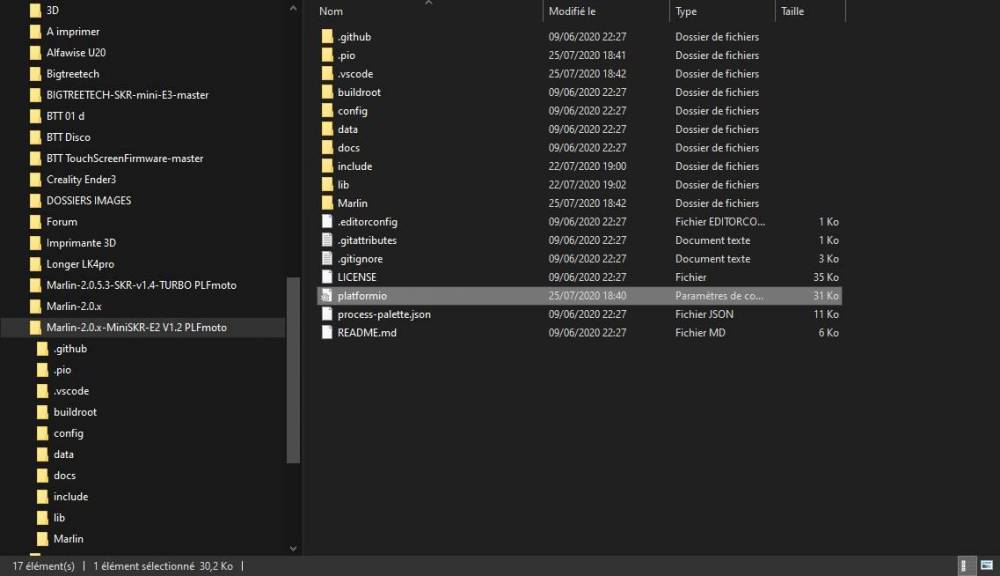Image resolution: width=1000 pixels, height=576 pixels.
Task: Select the config subfolder in tree
Action: click(68, 432)
